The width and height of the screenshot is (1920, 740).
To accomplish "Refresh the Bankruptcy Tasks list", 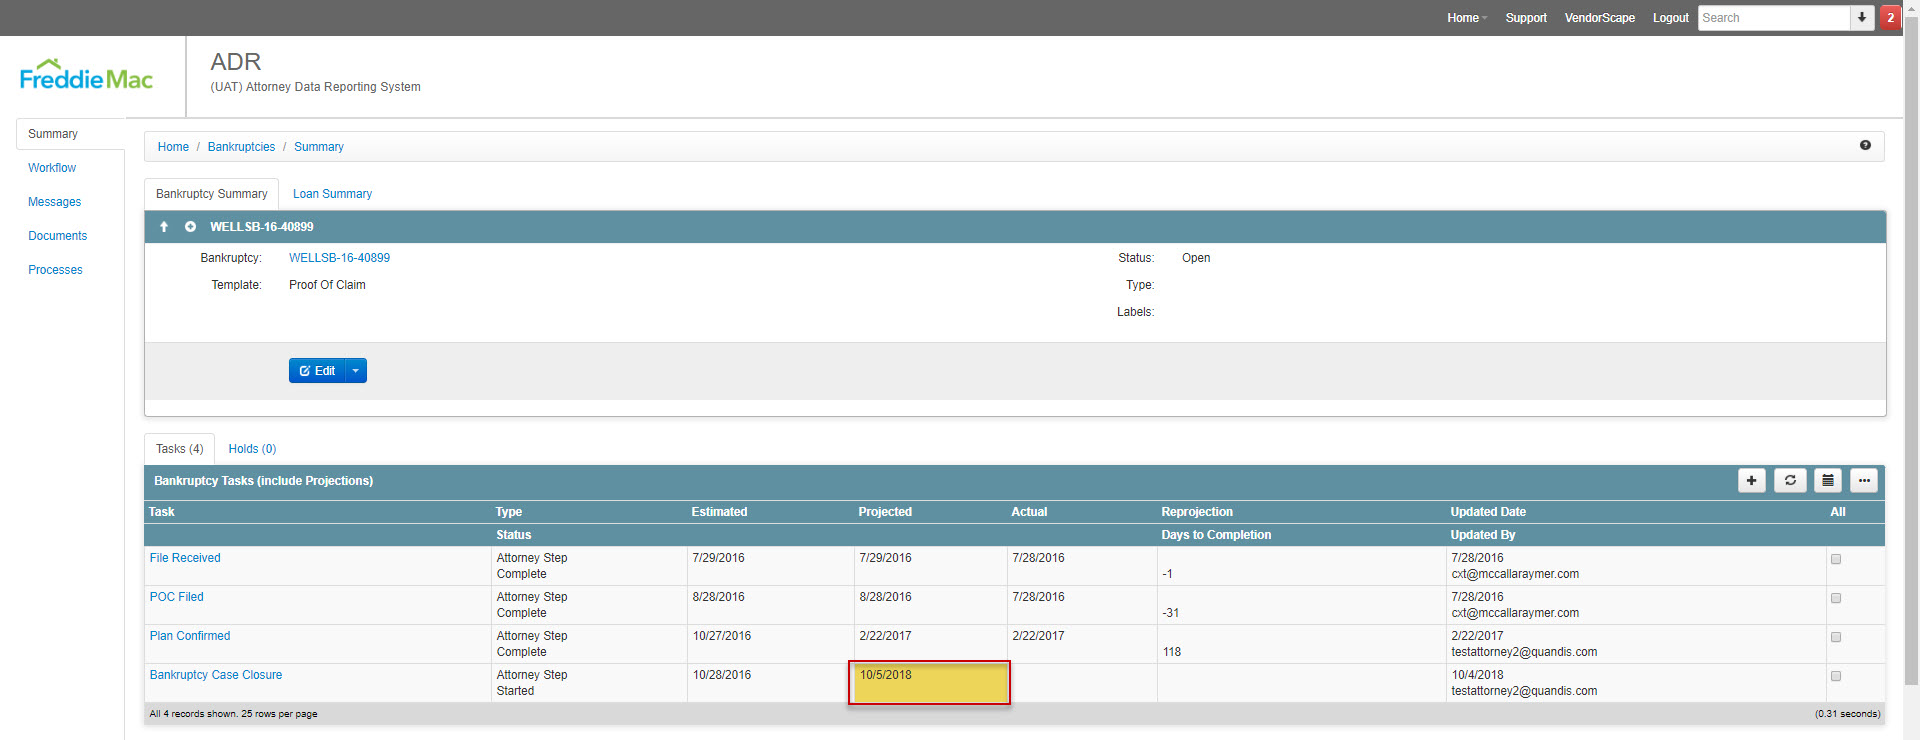I will pos(1790,481).
